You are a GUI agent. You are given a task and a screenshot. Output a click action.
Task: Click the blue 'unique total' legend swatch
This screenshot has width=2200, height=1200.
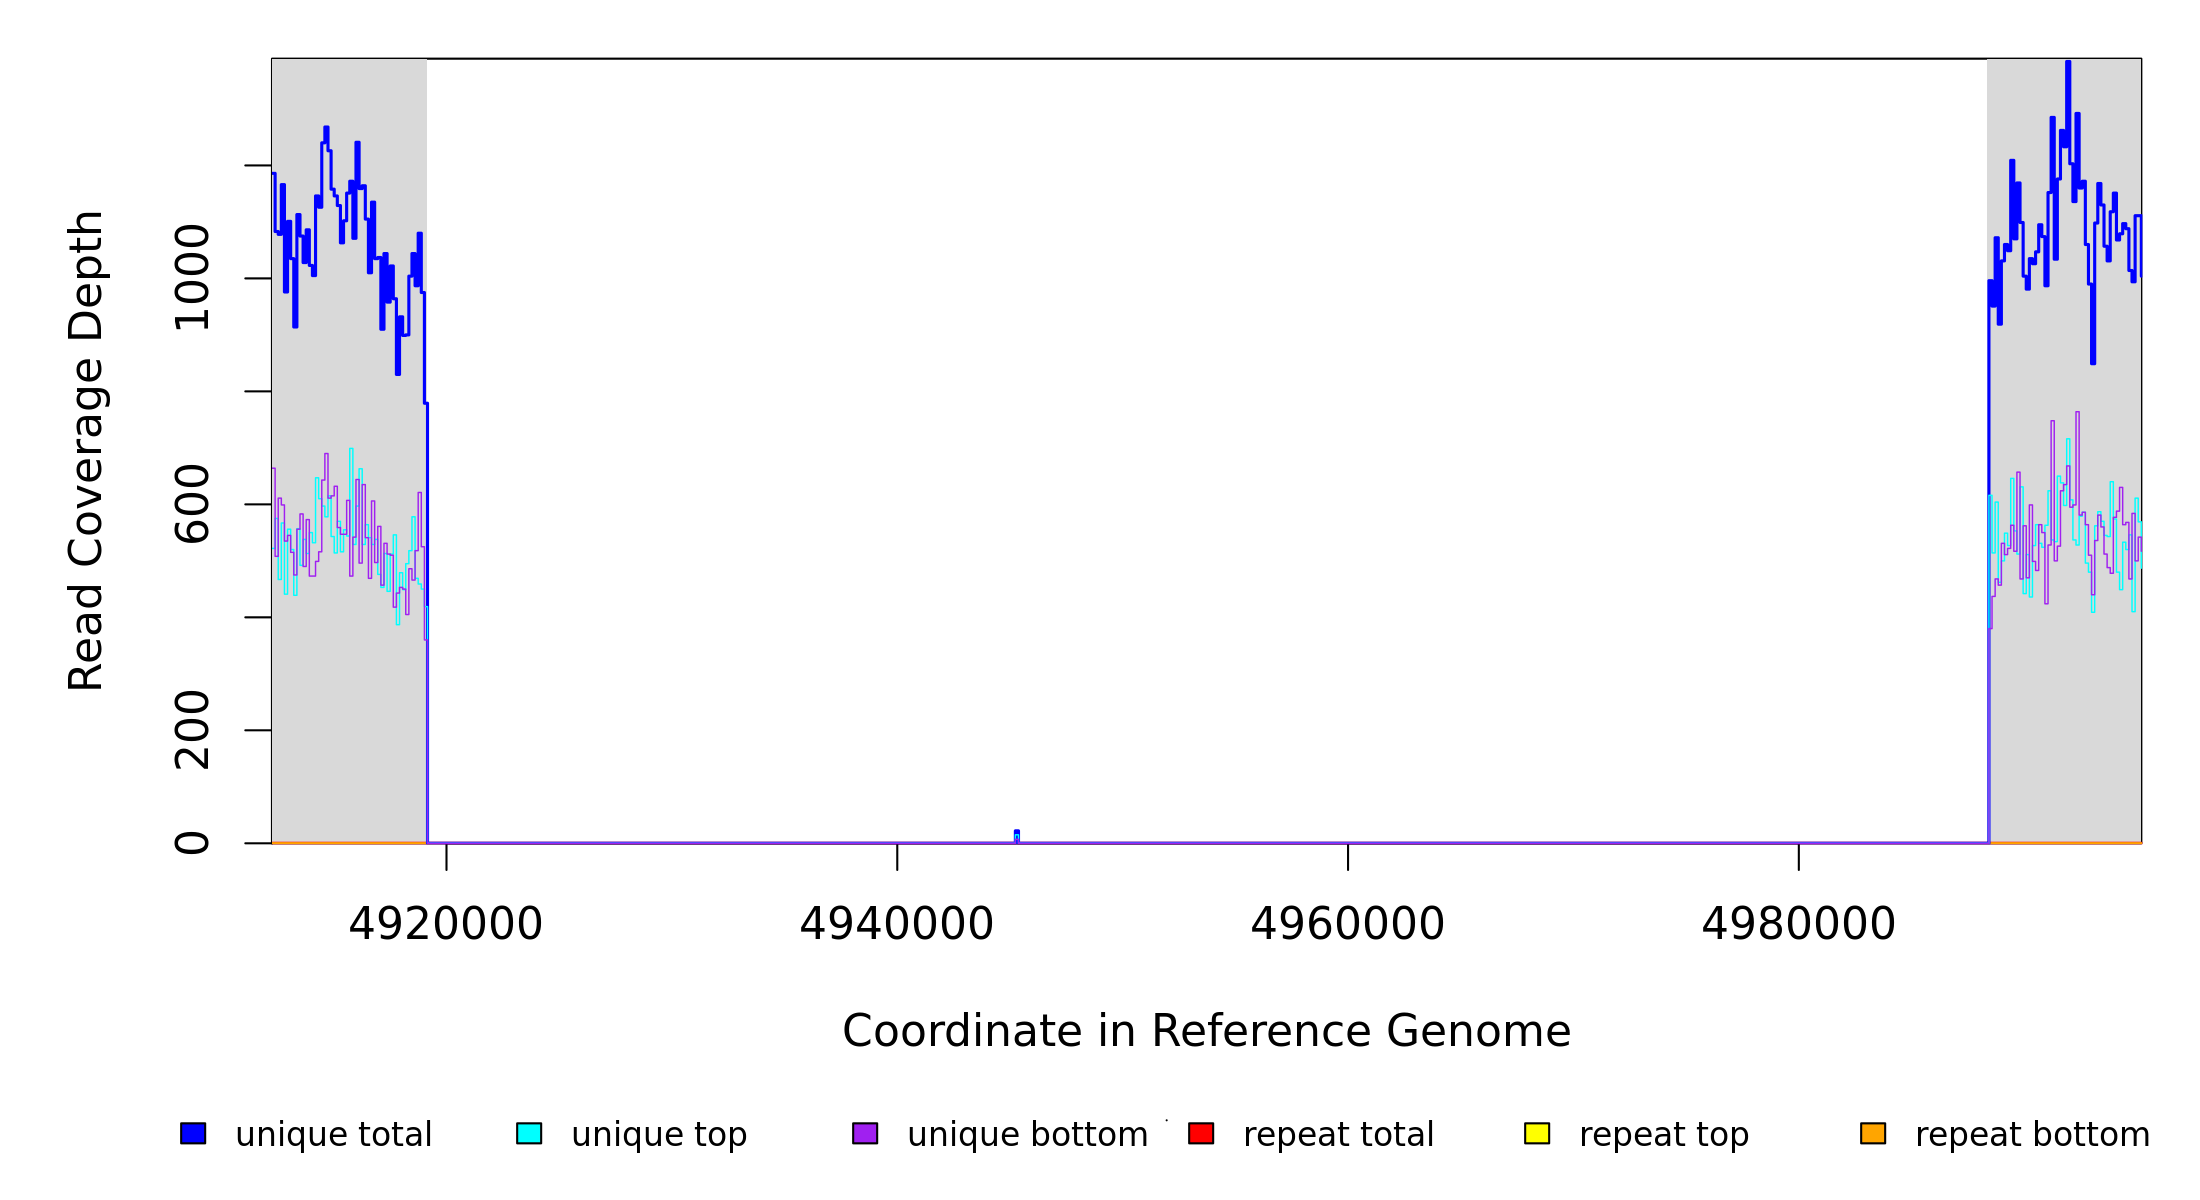pyautogui.click(x=193, y=1133)
